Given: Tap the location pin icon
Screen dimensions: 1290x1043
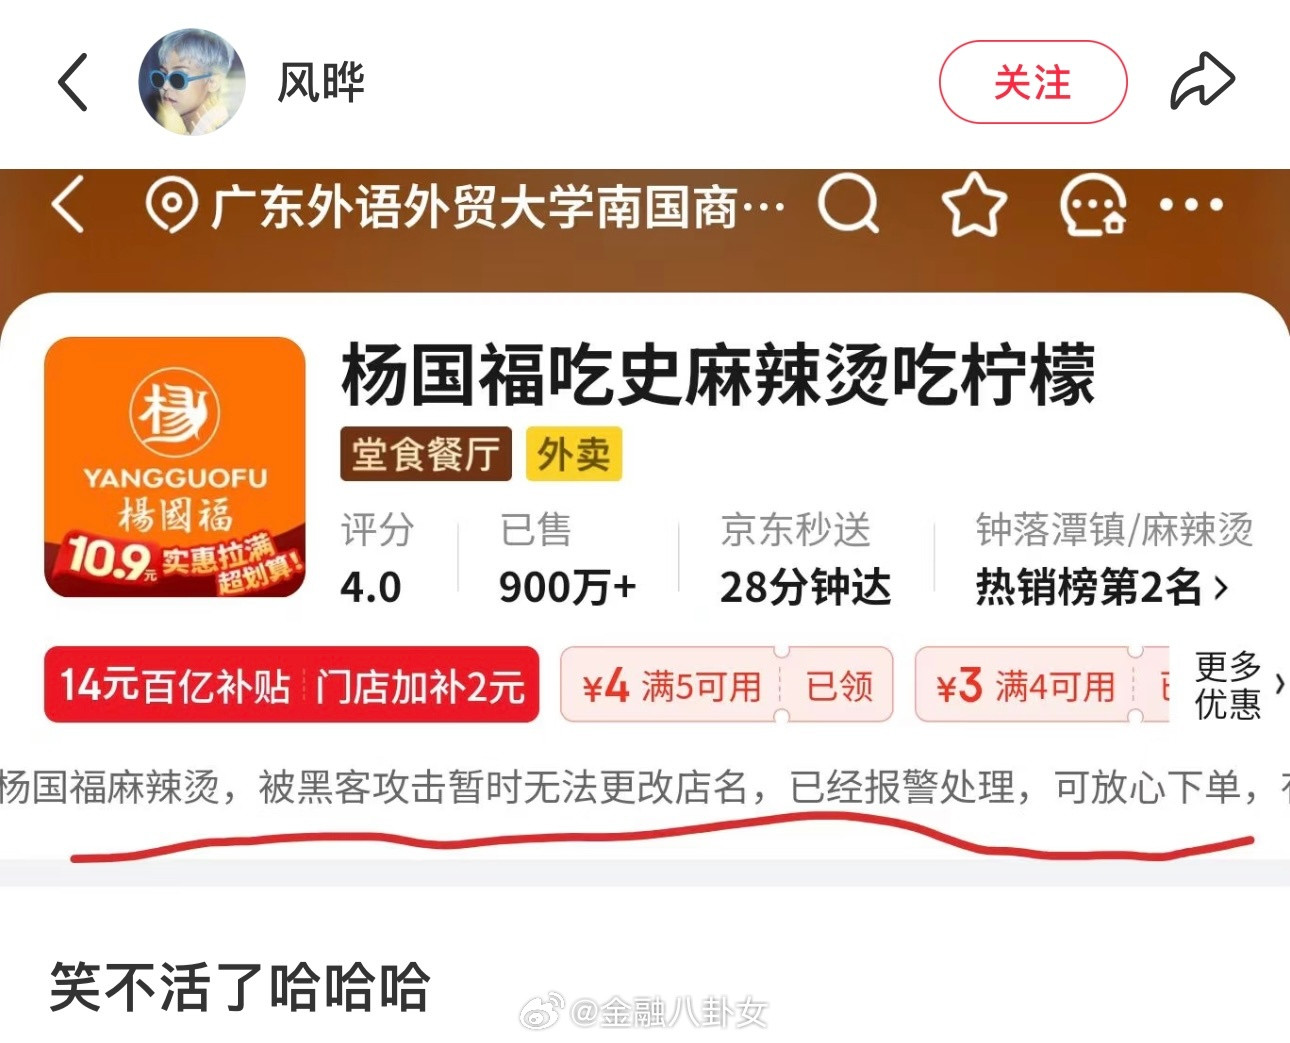Looking at the screenshot, I should tap(171, 205).
